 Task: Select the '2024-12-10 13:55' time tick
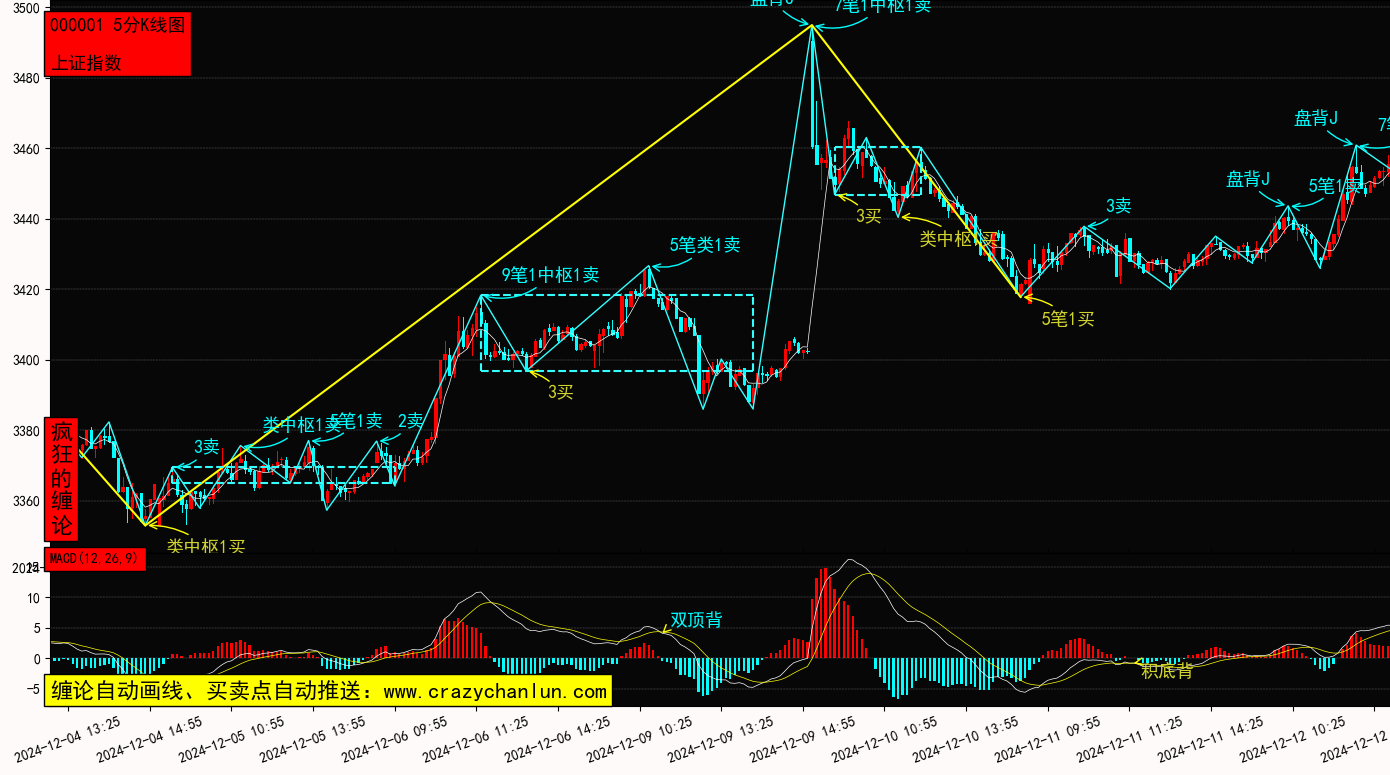click(x=966, y=740)
